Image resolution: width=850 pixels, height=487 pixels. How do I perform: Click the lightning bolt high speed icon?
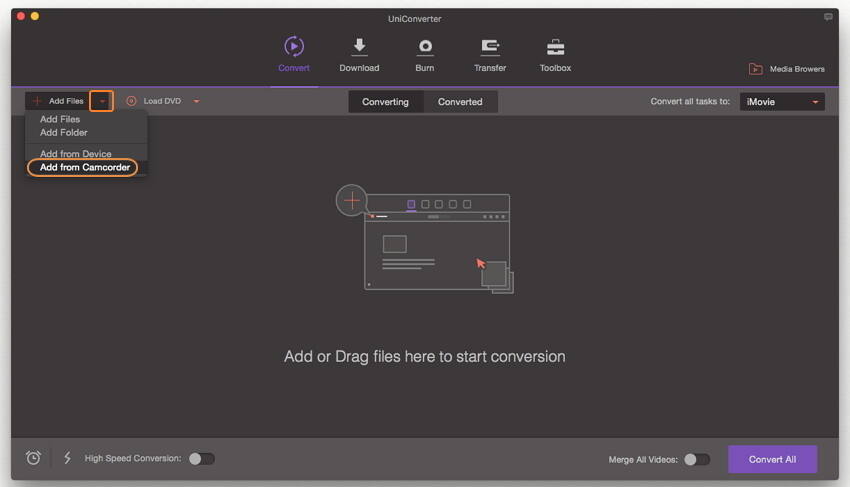click(67, 458)
